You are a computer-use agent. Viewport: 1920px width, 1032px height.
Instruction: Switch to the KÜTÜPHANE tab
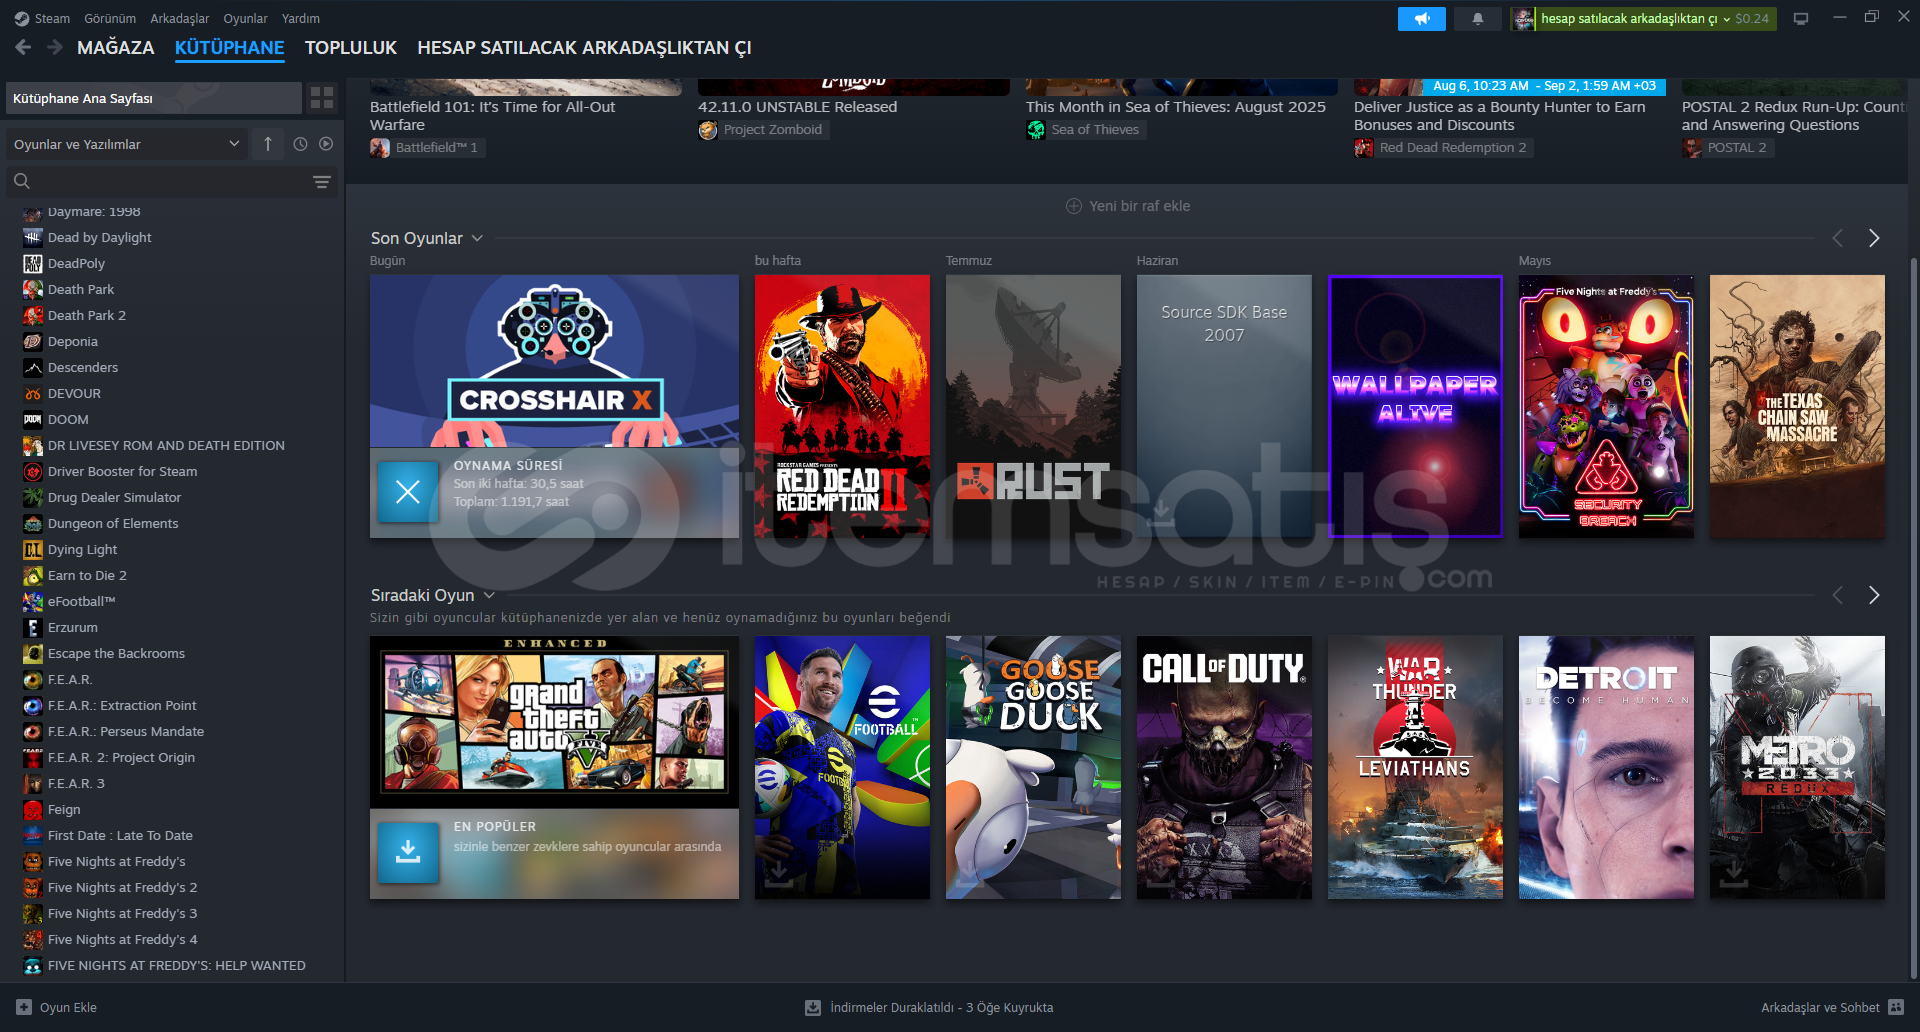point(229,48)
